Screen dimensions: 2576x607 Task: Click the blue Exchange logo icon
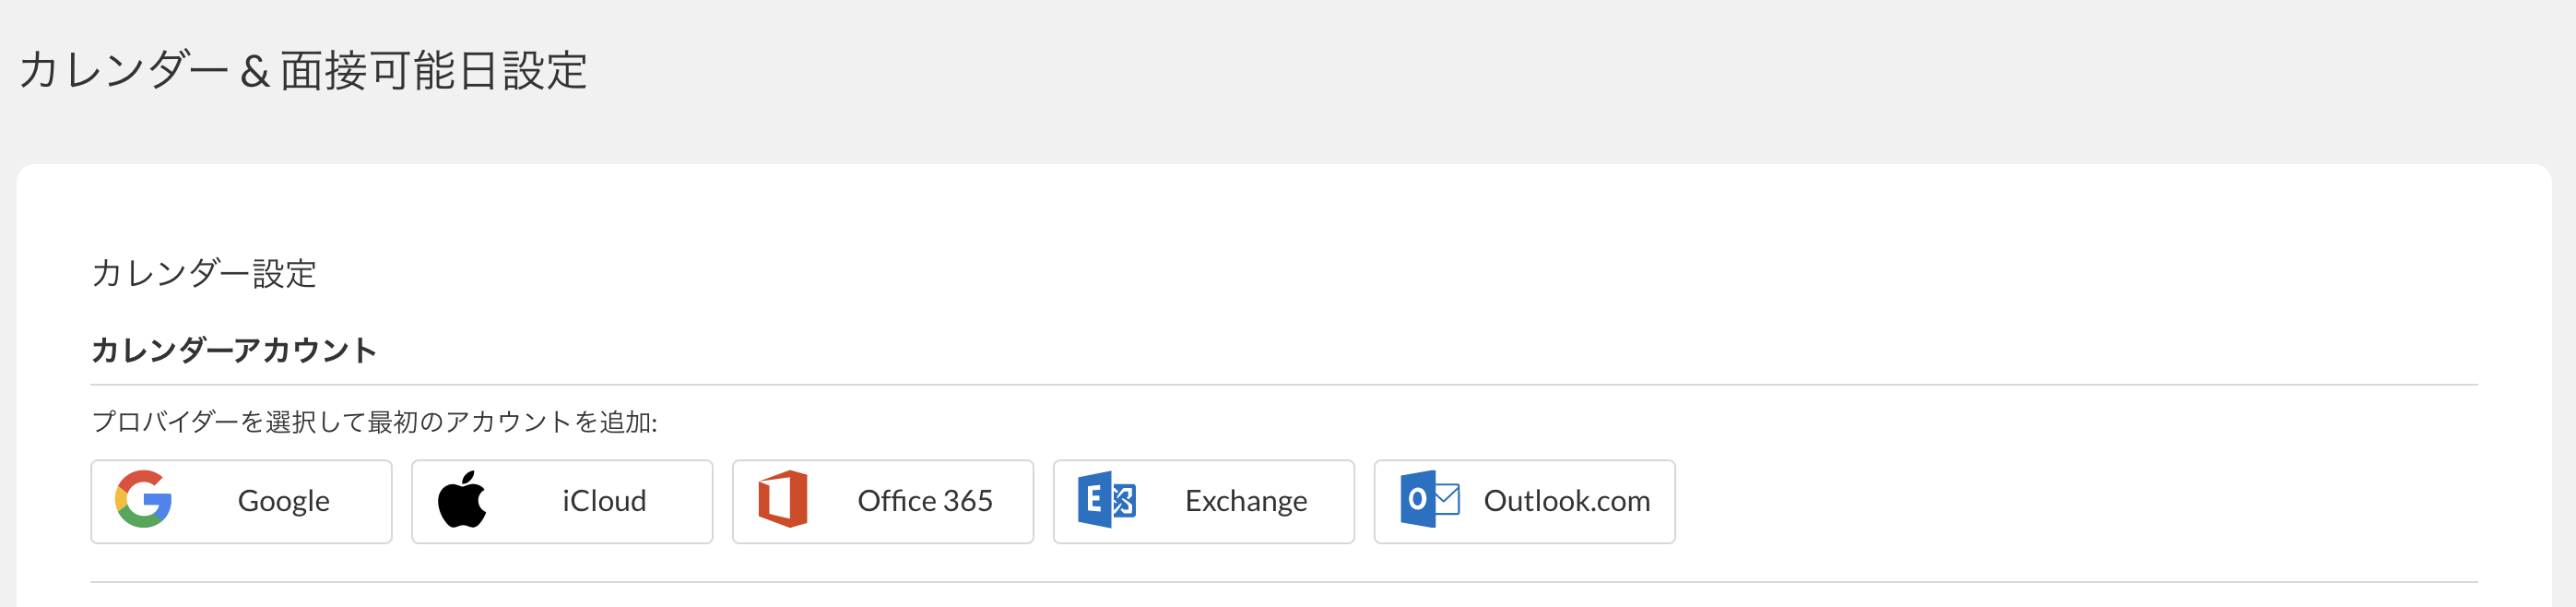point(1106,499)
